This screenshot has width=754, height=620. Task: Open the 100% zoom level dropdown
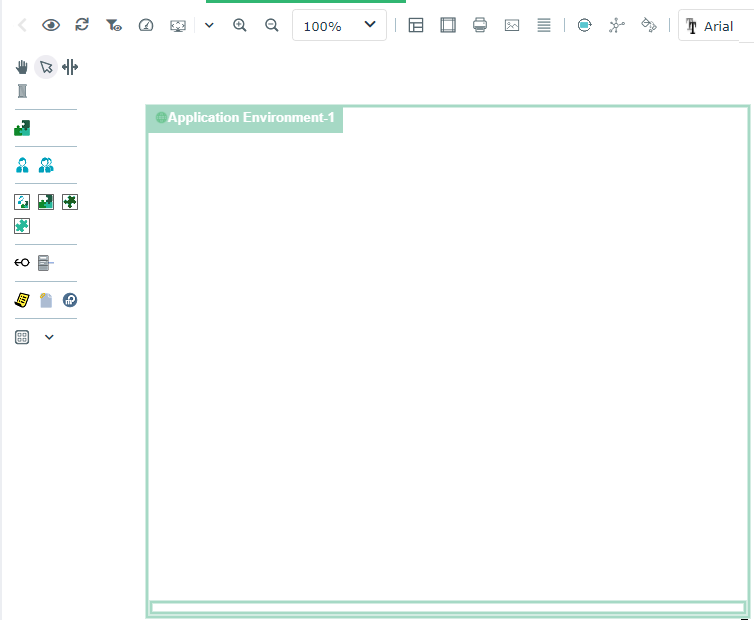339,25
